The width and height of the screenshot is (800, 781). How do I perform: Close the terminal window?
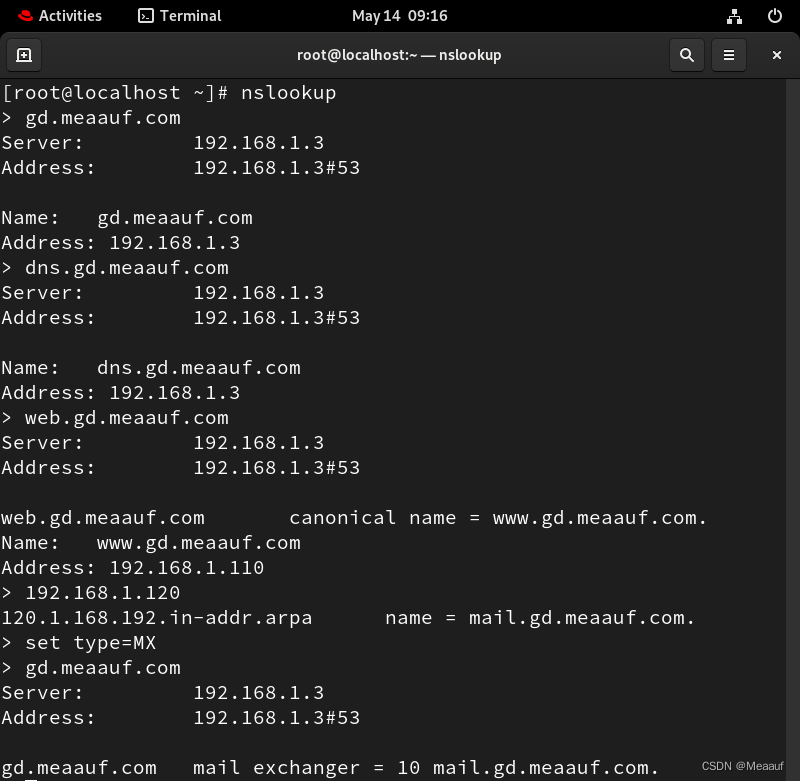point(777,55)
